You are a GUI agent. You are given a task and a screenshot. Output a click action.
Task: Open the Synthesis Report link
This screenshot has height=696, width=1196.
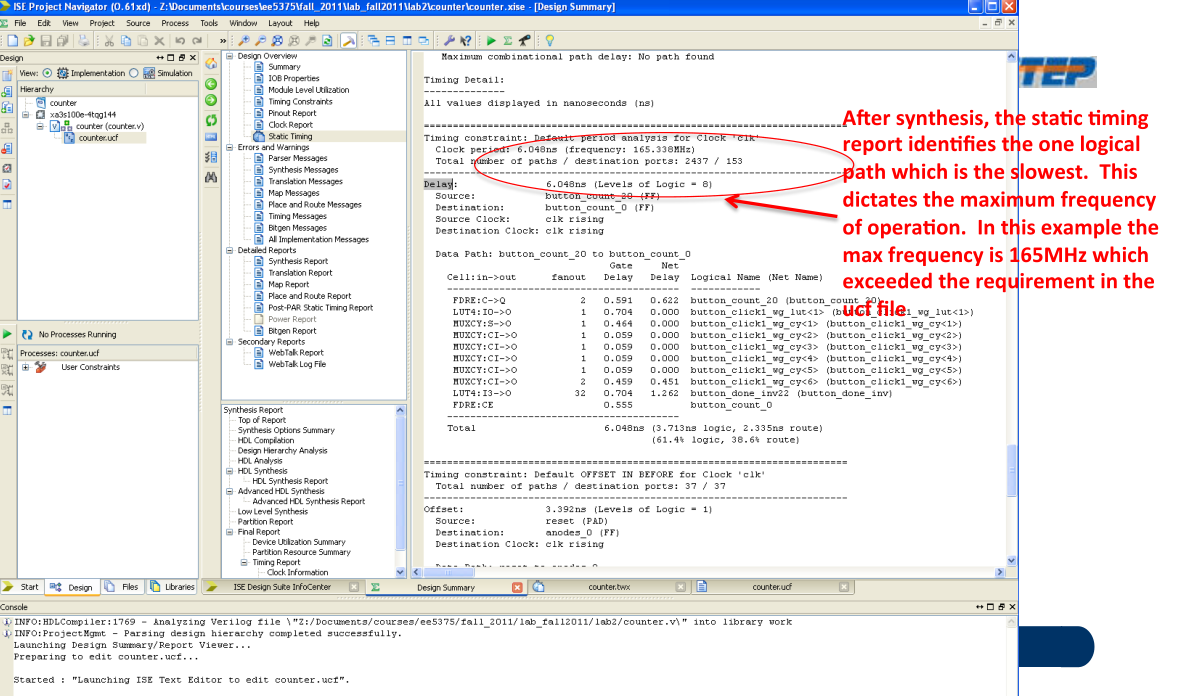pyautogui.click(x=297, y=261)
